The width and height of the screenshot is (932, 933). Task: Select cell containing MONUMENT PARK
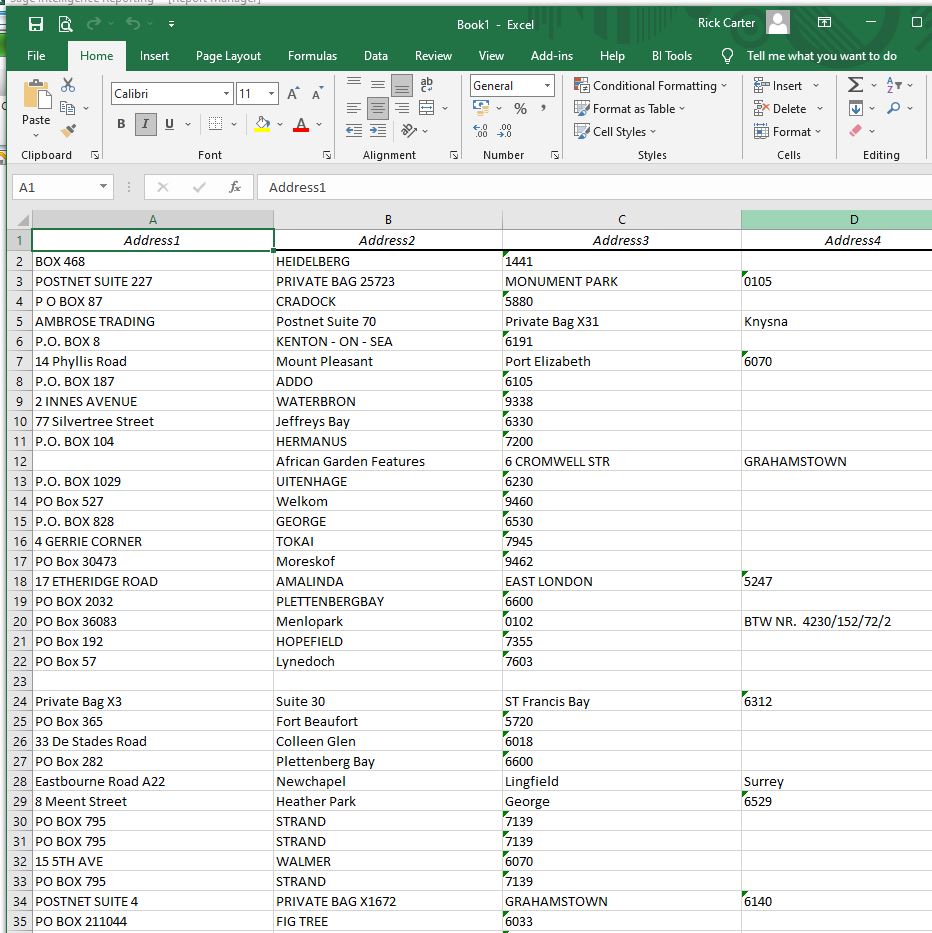pyautogui.click(x=621, y=281)
